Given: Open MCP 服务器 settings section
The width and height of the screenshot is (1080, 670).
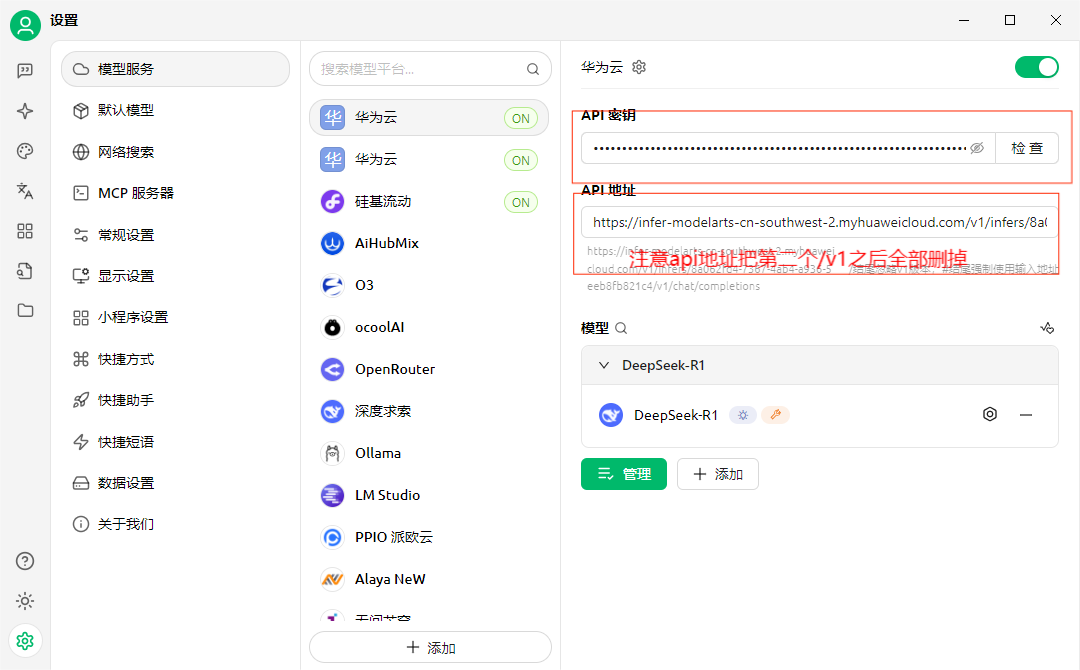Looking at the screenshot, I should (x=176, y=193).
